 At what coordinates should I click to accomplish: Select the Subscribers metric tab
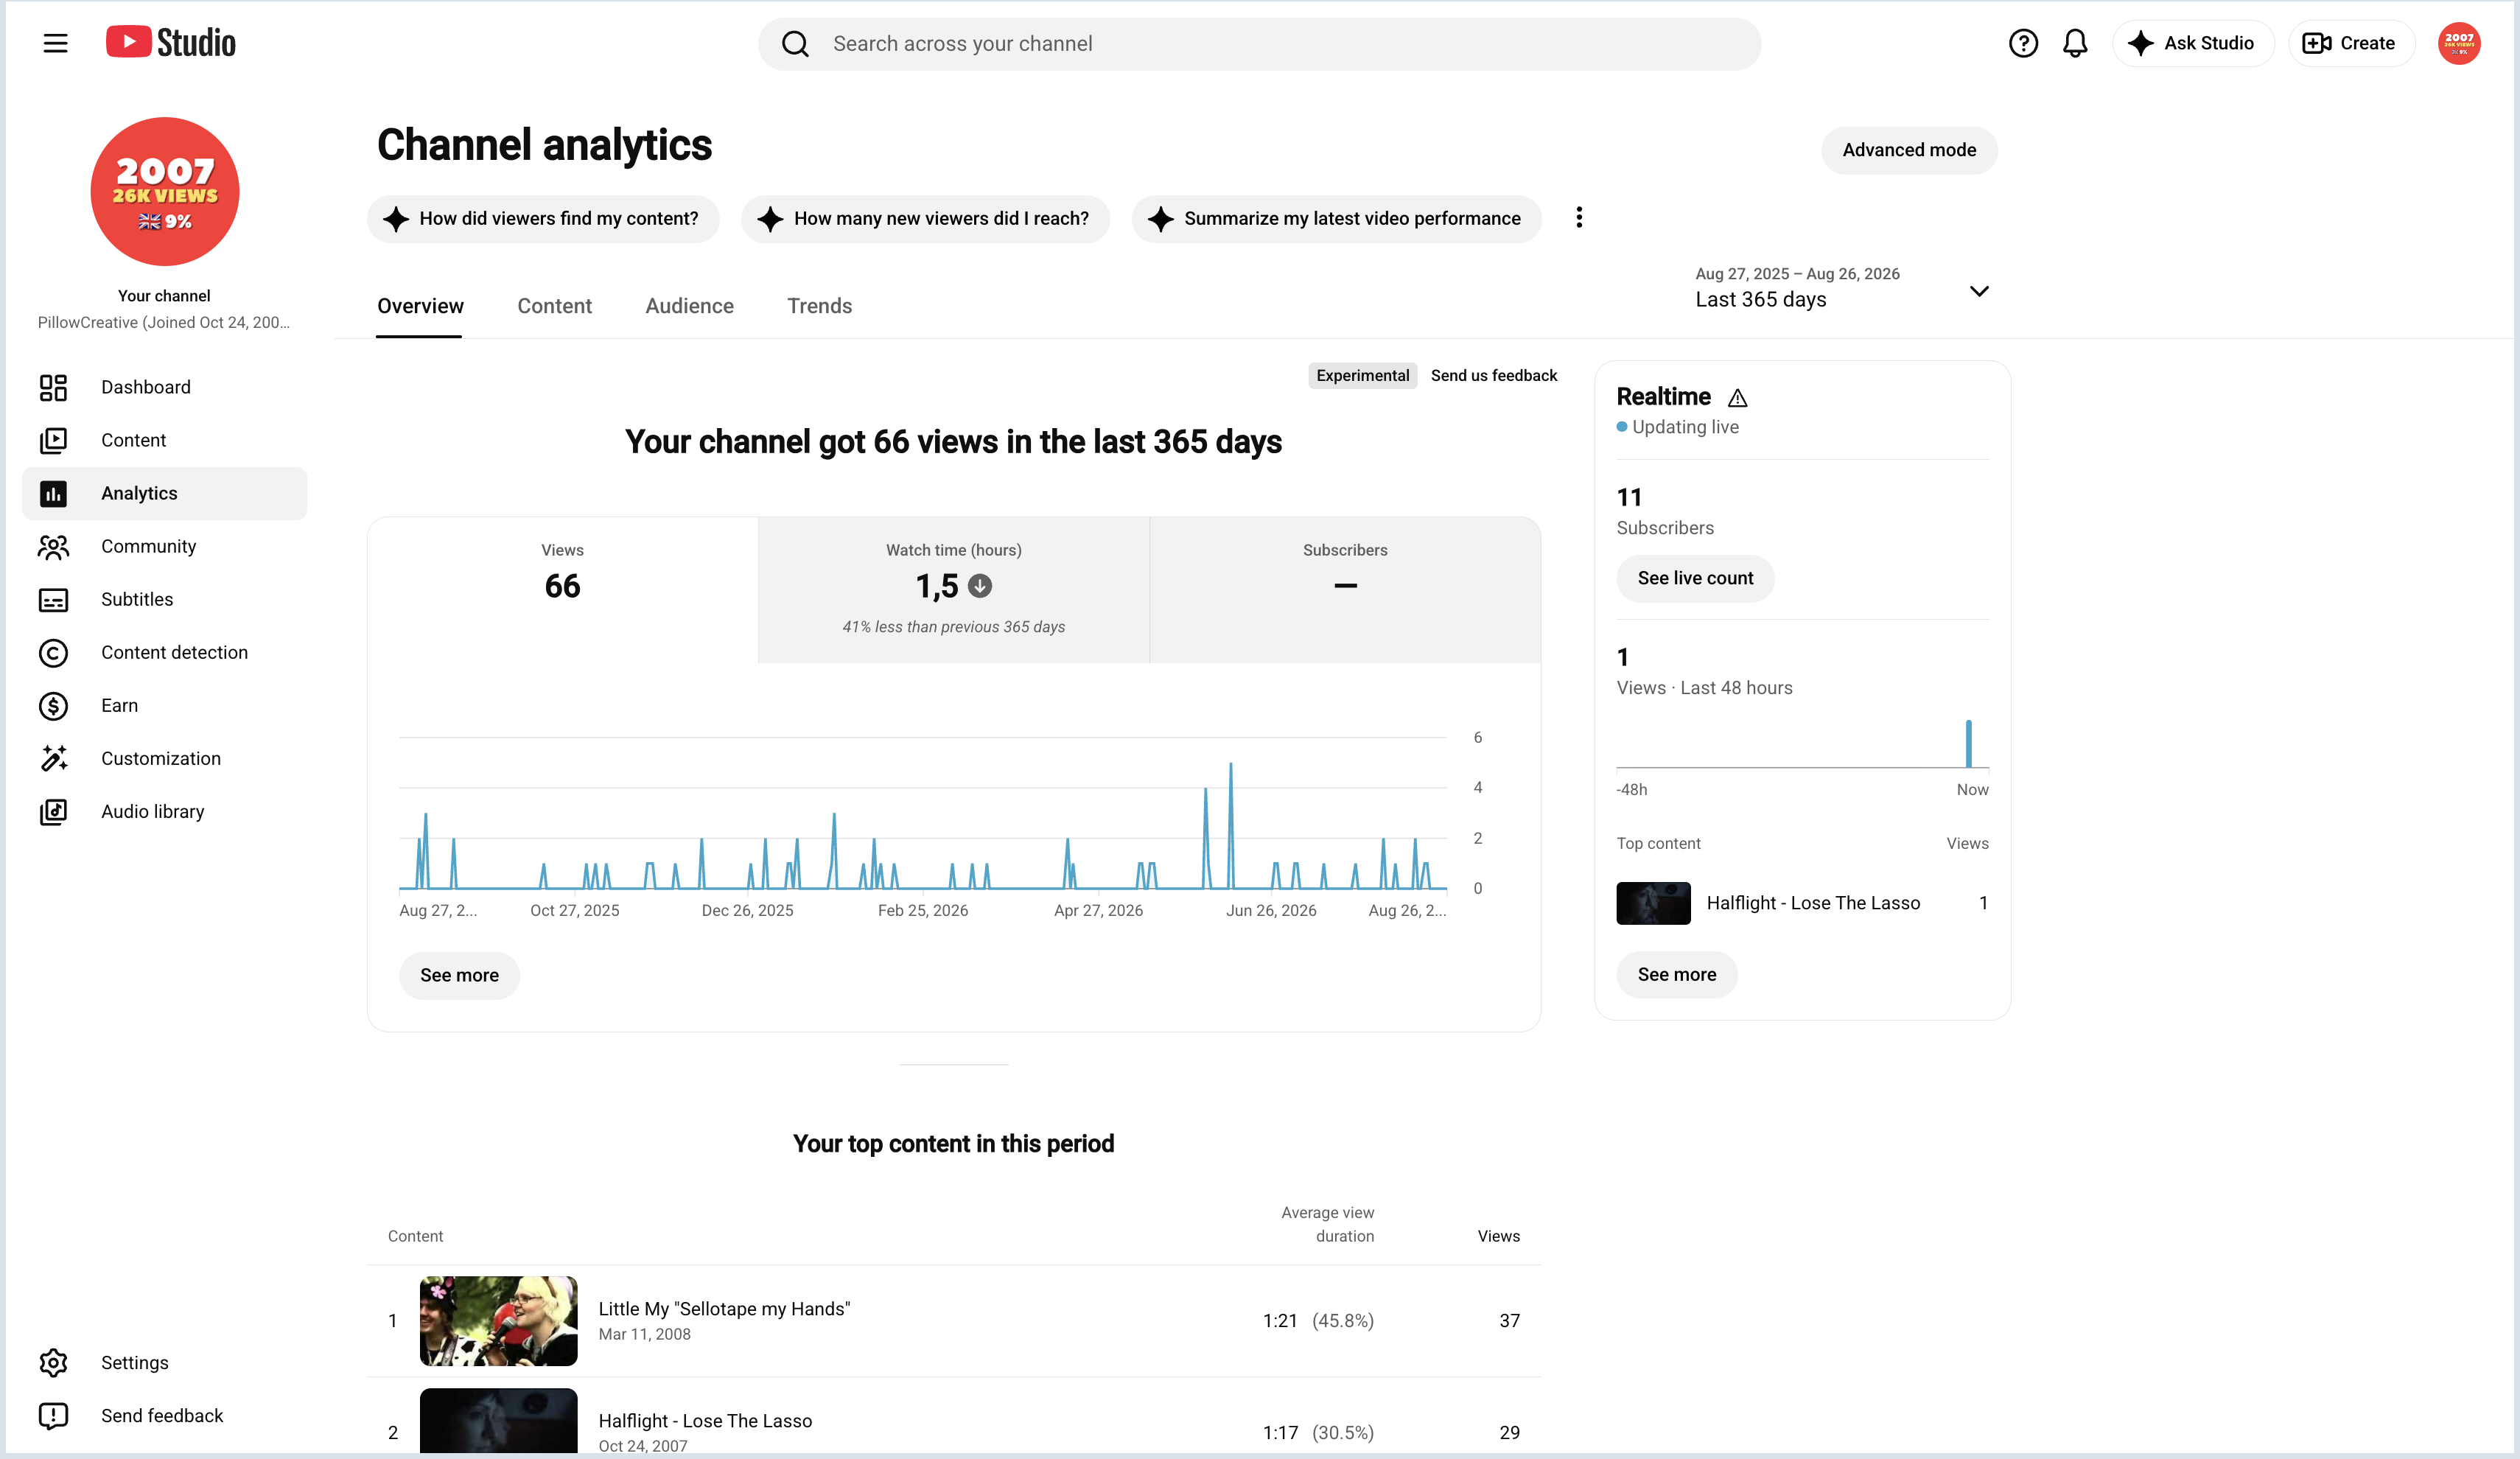tap(1345, 589)
